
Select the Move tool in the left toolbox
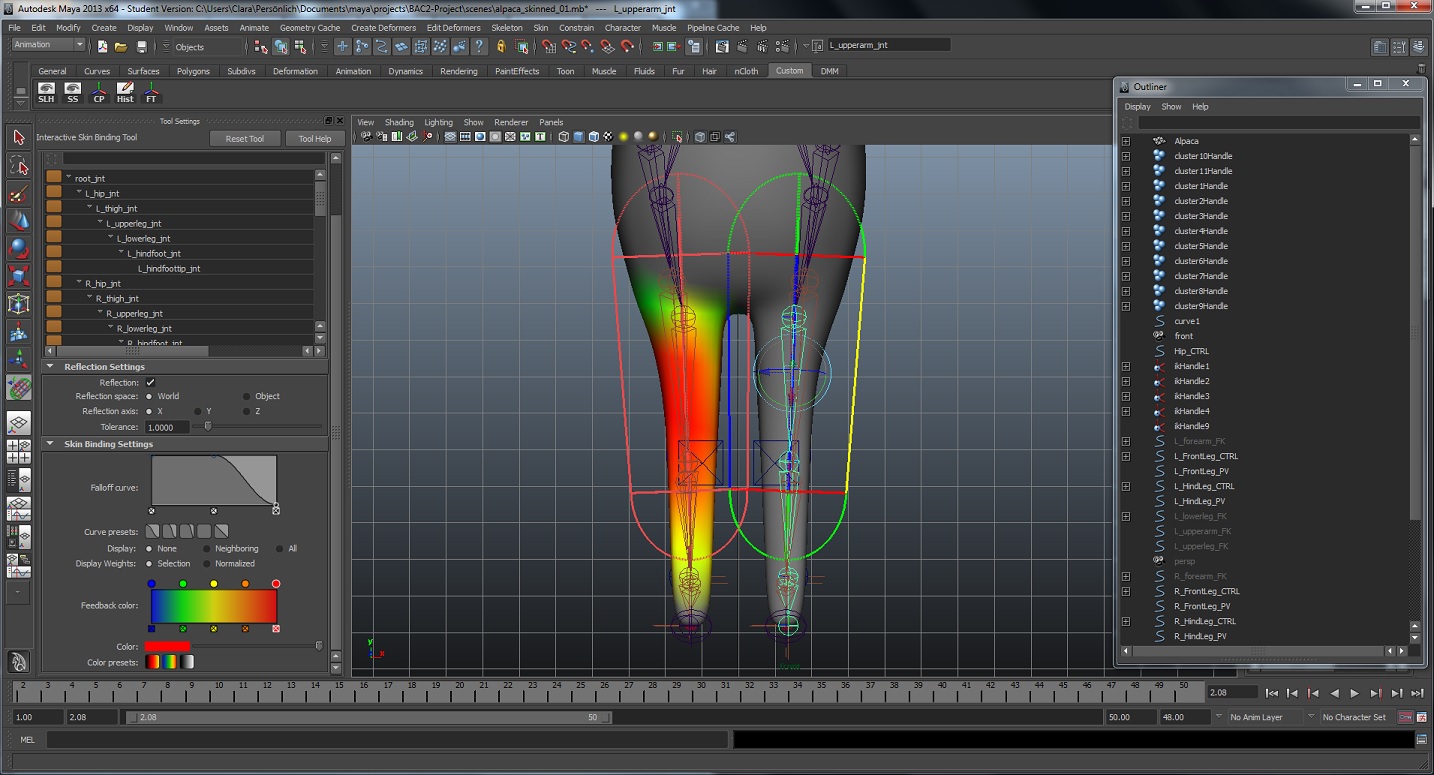pos(16,221)
